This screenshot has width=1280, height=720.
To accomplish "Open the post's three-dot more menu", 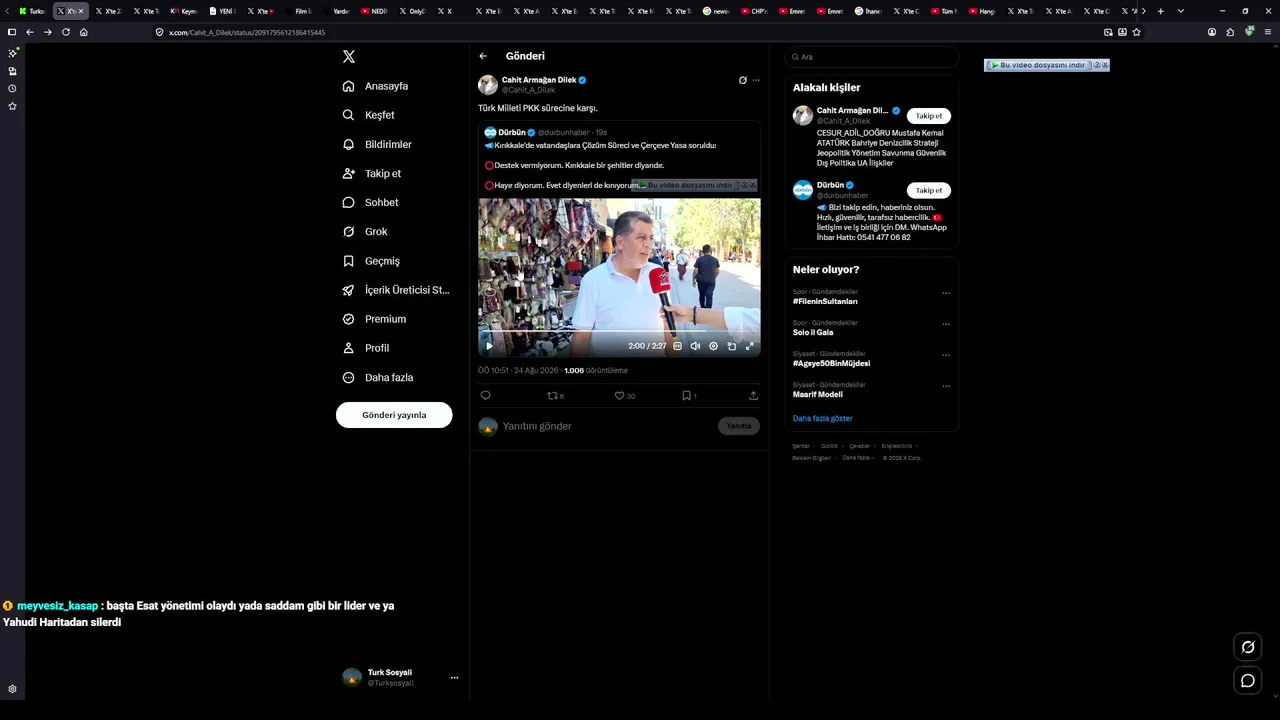I will (756, 80).
